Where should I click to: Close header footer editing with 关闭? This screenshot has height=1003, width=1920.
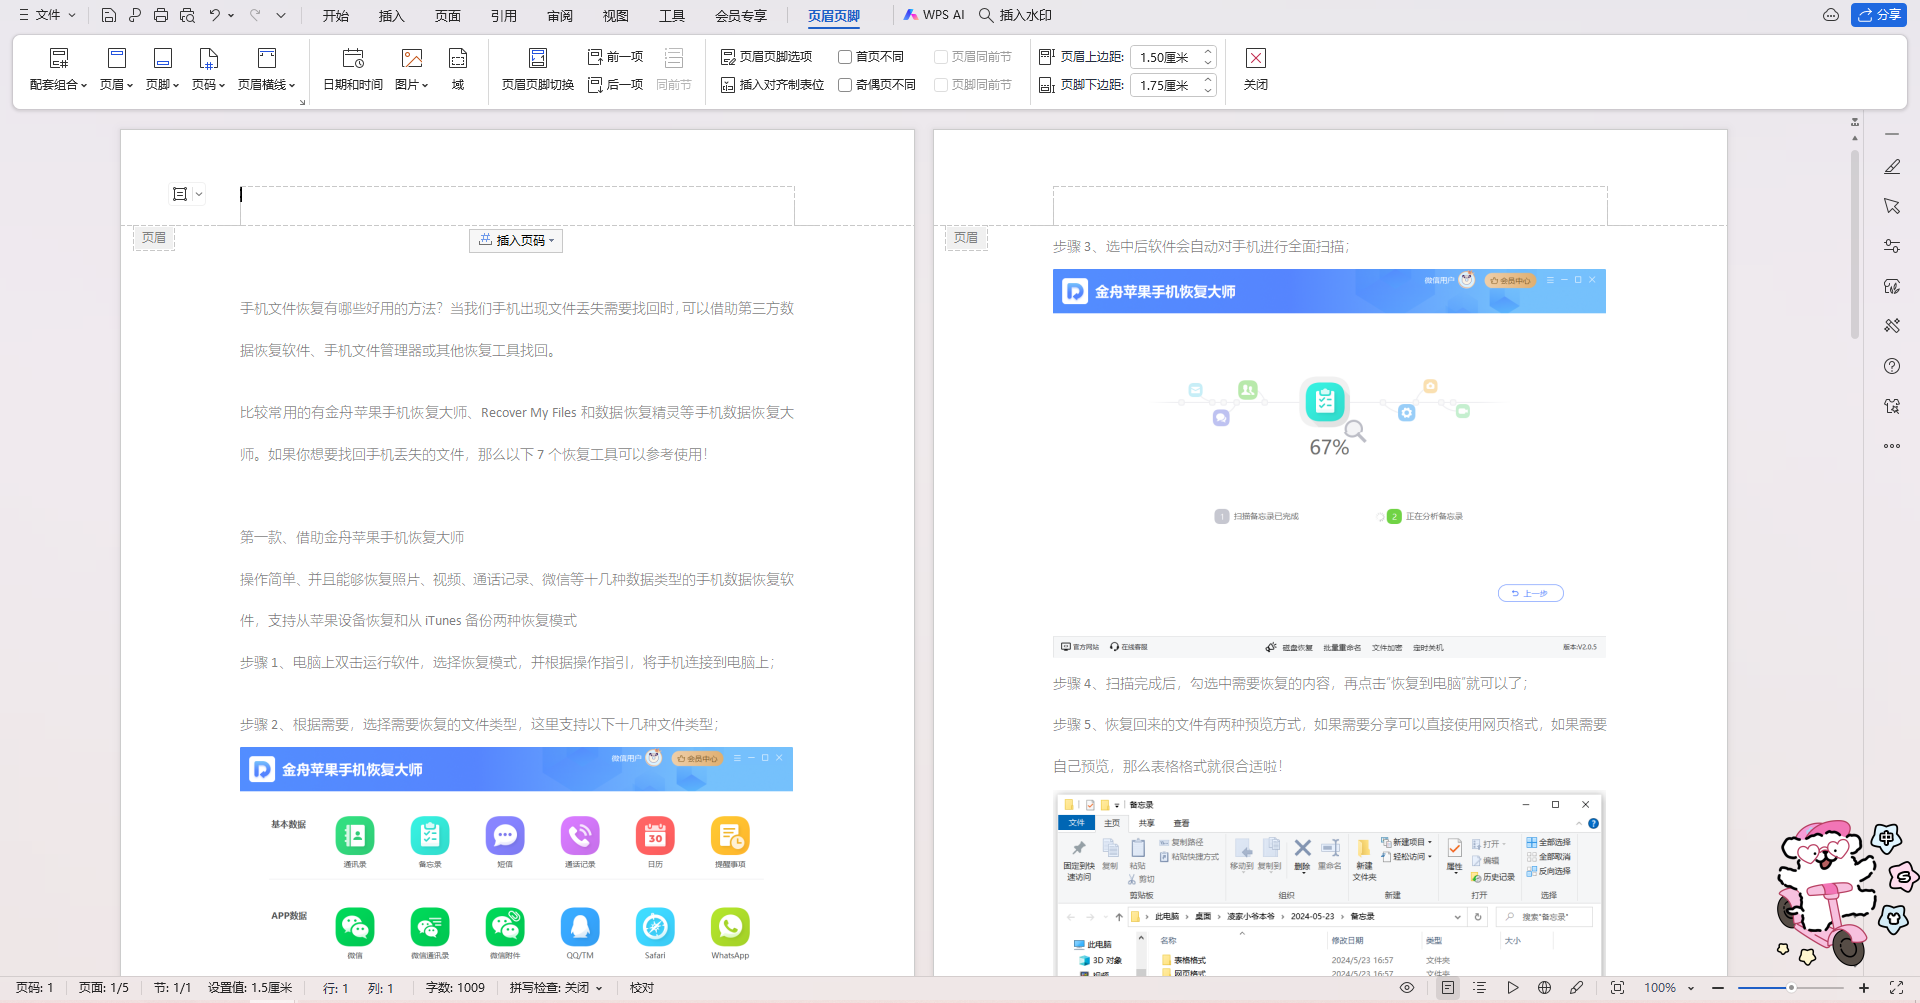tap(1256, 70)
